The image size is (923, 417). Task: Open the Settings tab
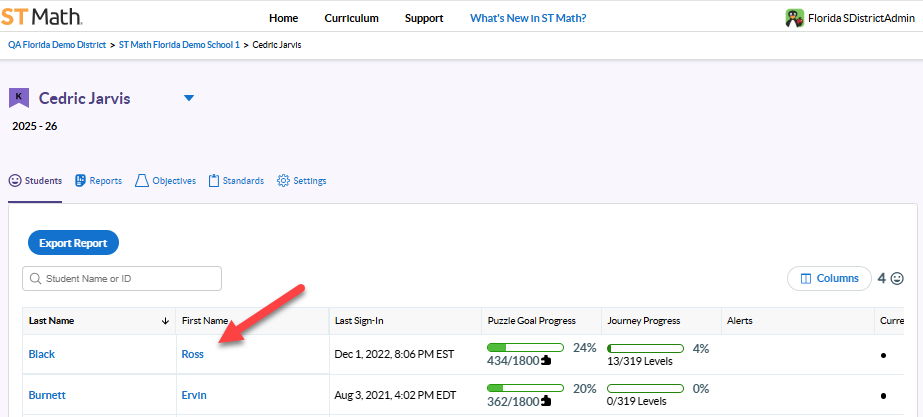click(301, 181)
